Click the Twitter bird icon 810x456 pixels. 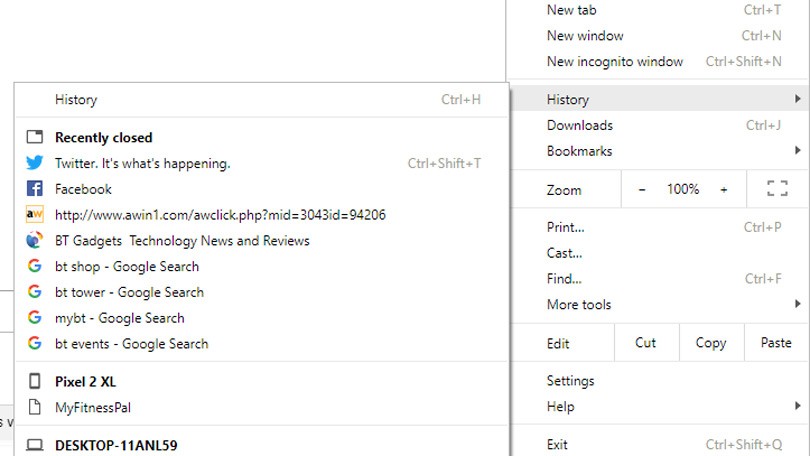pos(35,163)
